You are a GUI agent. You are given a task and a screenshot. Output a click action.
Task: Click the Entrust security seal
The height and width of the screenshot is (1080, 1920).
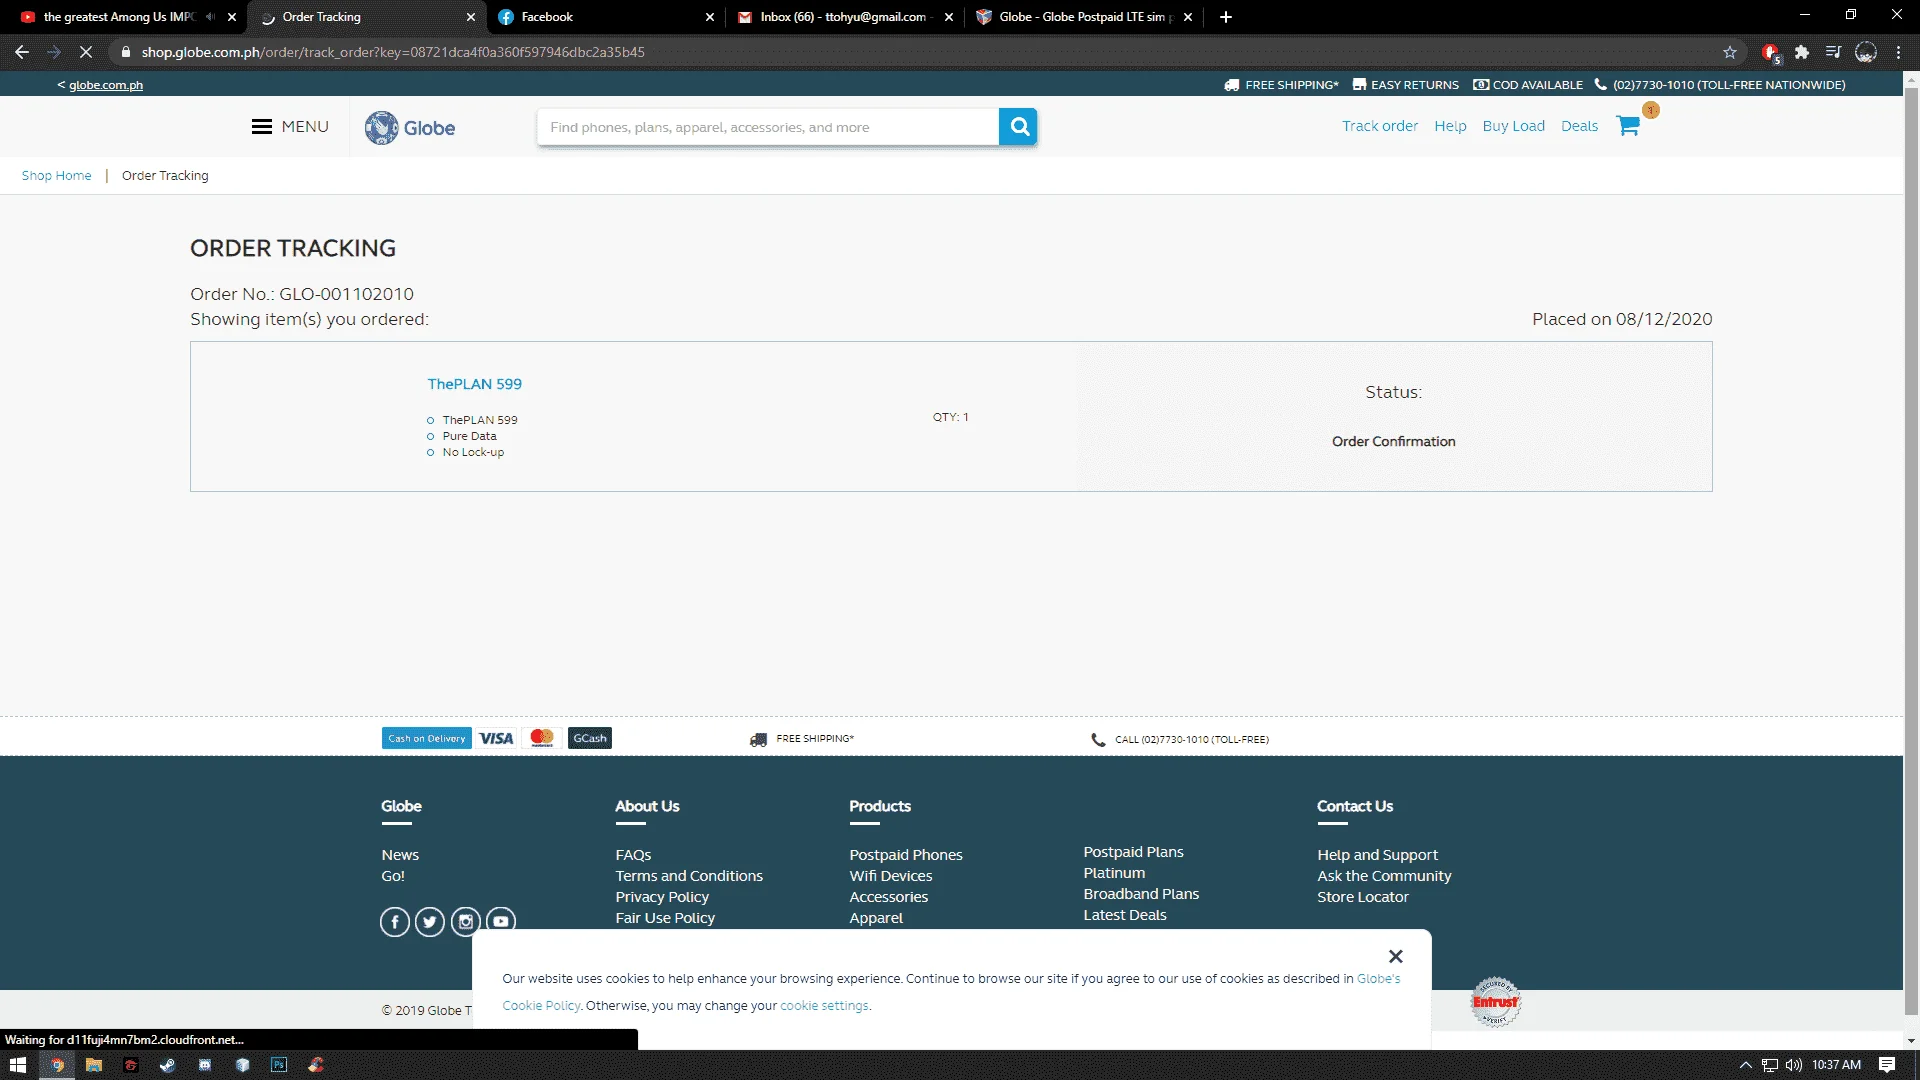coord(1495,1001)
